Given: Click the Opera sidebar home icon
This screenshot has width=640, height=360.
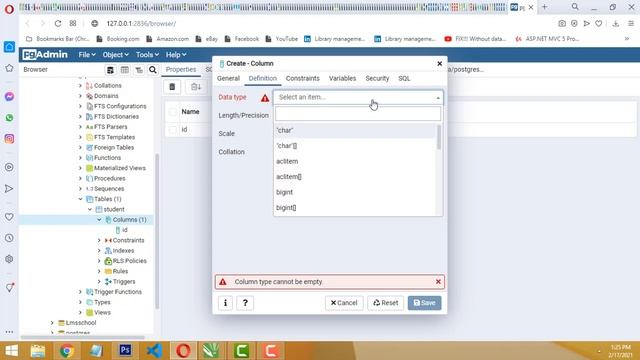Looking at the screenshot, I should [9, 47].
